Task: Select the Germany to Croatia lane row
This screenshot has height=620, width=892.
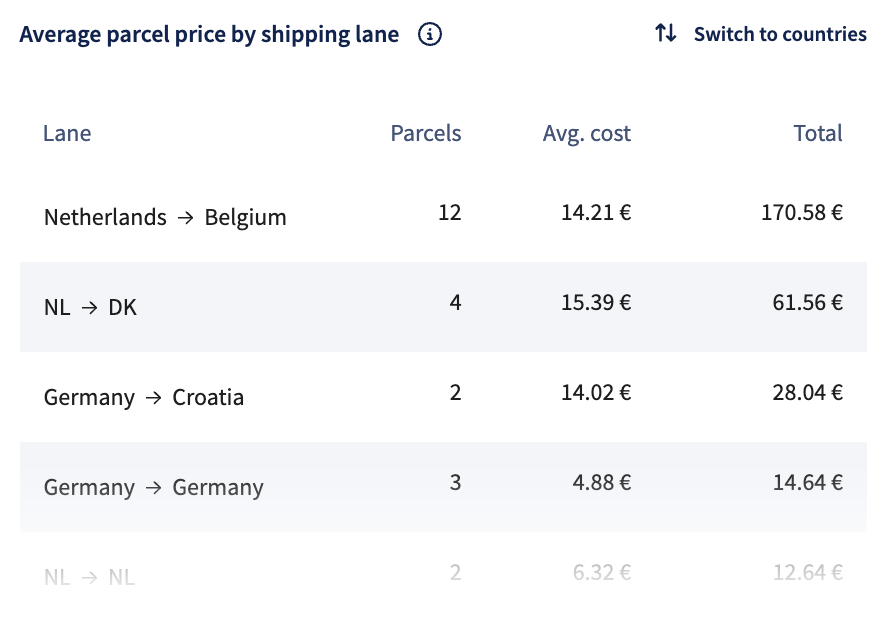Action: tap(443, 397)
